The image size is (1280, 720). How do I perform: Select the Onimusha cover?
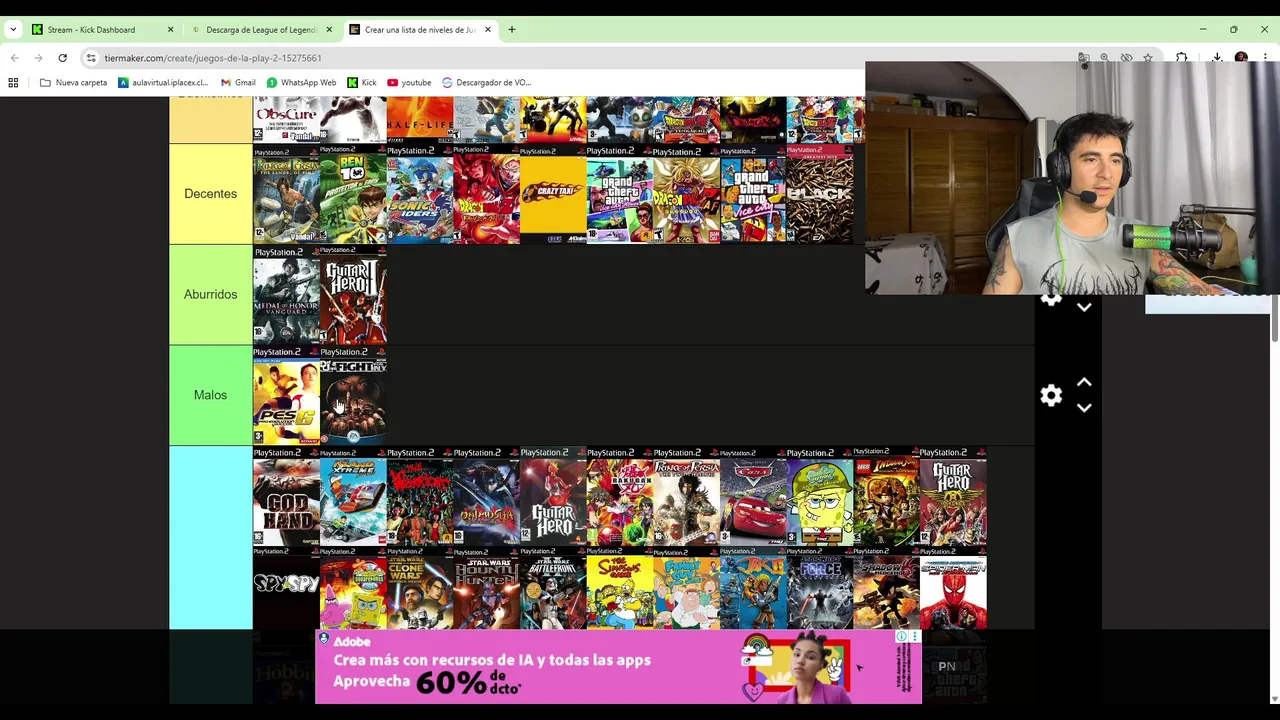pos(486,496)
